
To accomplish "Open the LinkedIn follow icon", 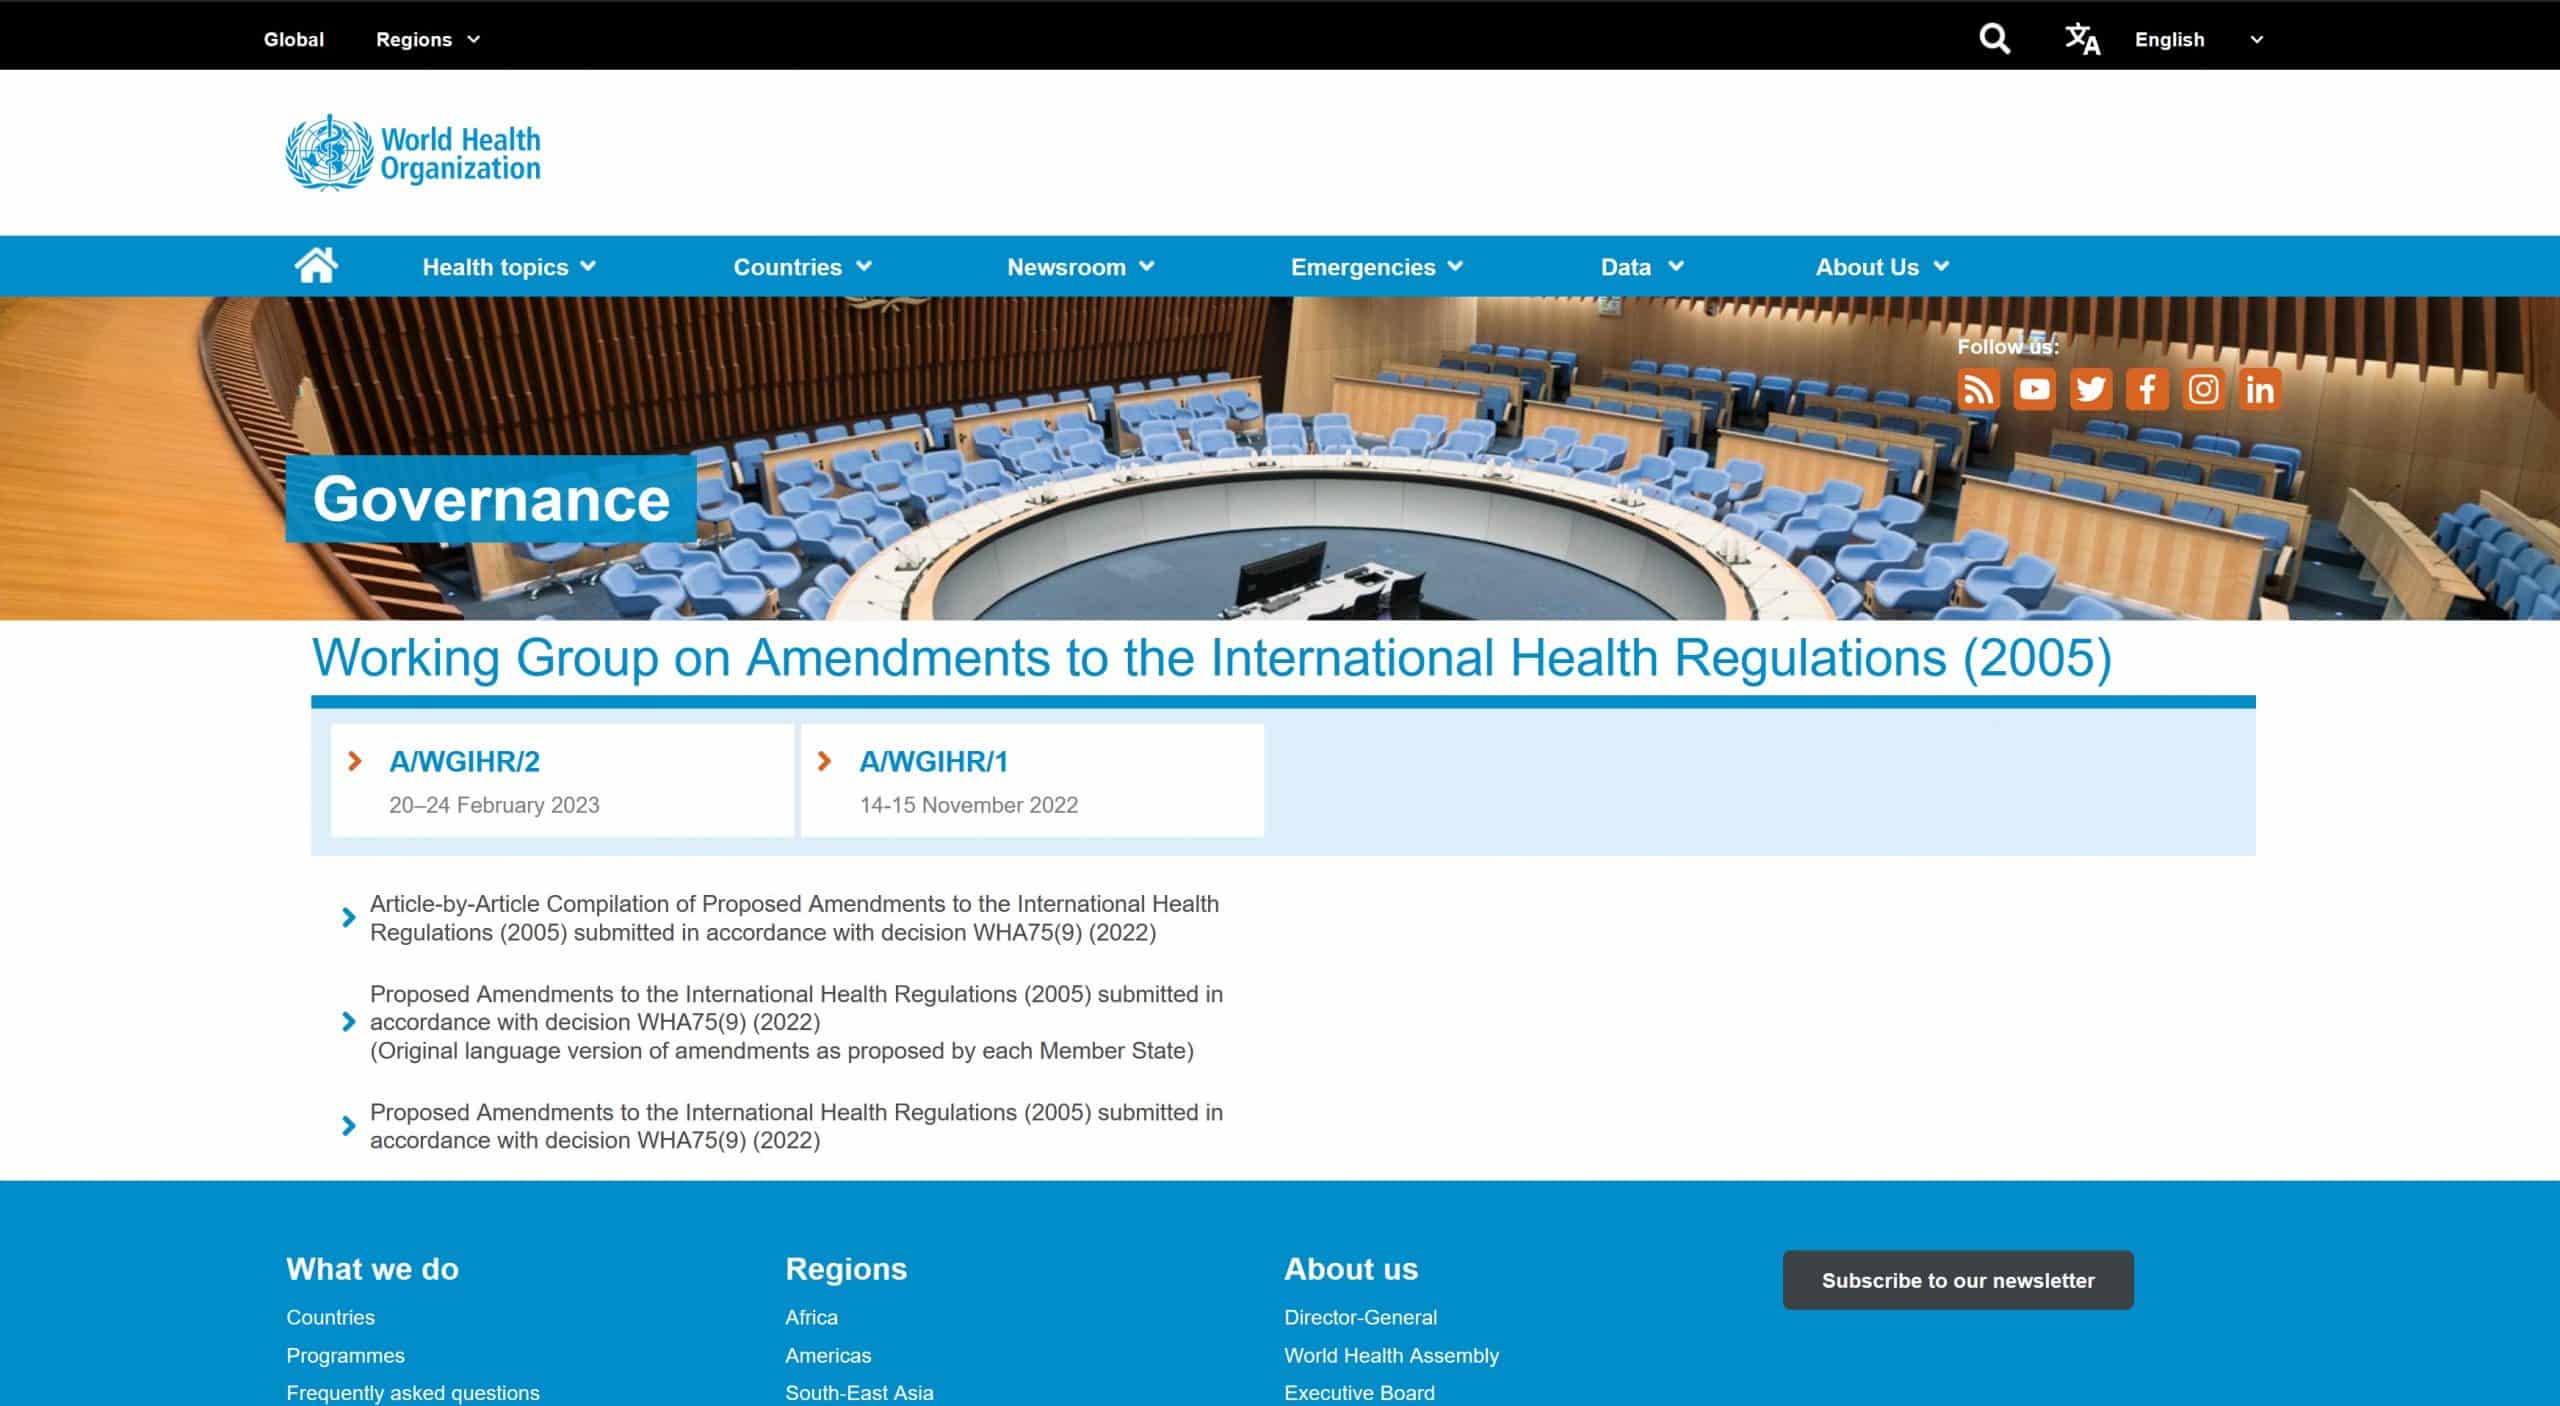I will (2260, 389).
